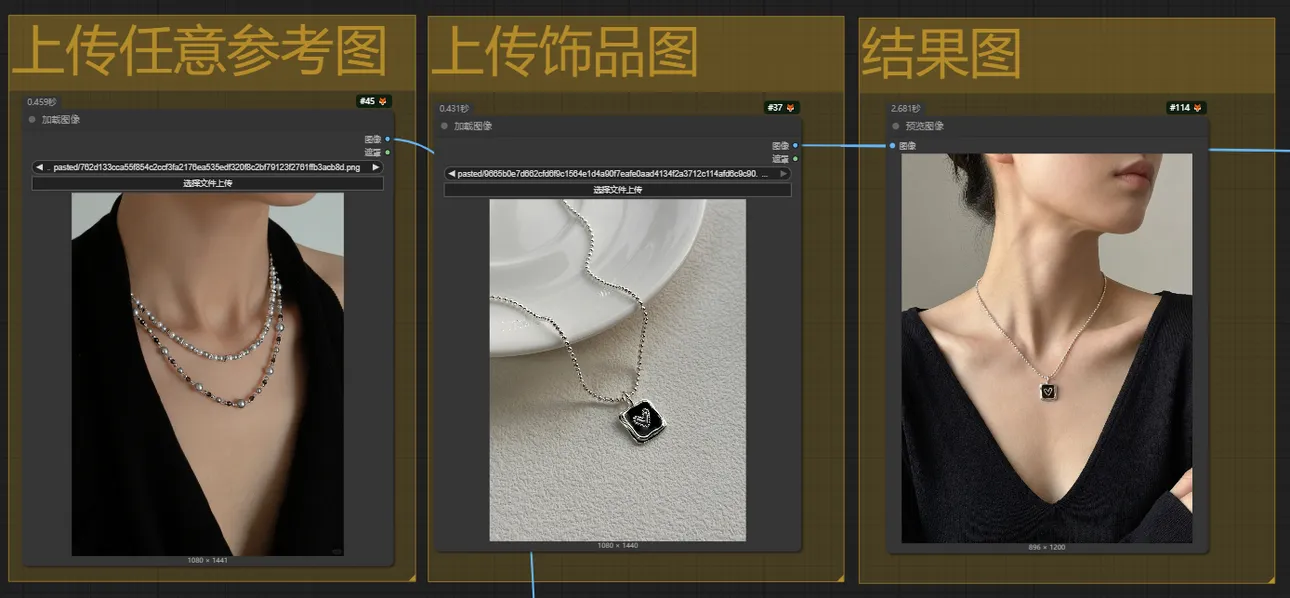Screen dimensions: 1290x598
Task: Click the 图像 input port on the 预览图像 node
Action: [892, 146]
